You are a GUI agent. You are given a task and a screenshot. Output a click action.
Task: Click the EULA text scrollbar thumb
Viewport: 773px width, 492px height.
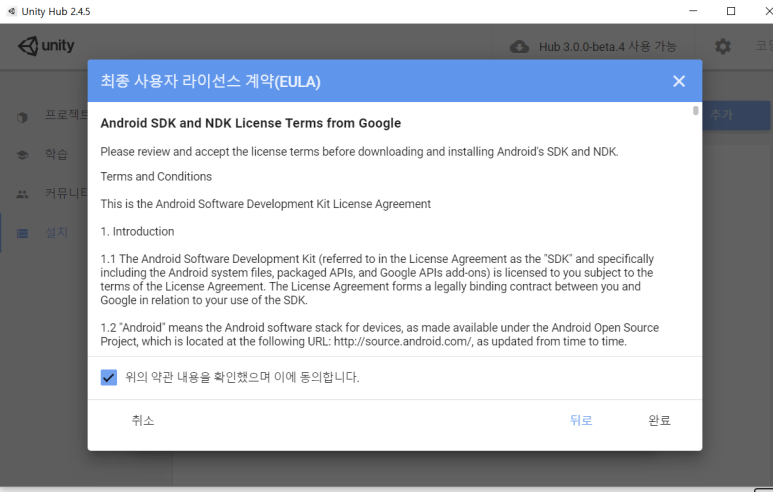pyautogui.click(x=695, y=110)
